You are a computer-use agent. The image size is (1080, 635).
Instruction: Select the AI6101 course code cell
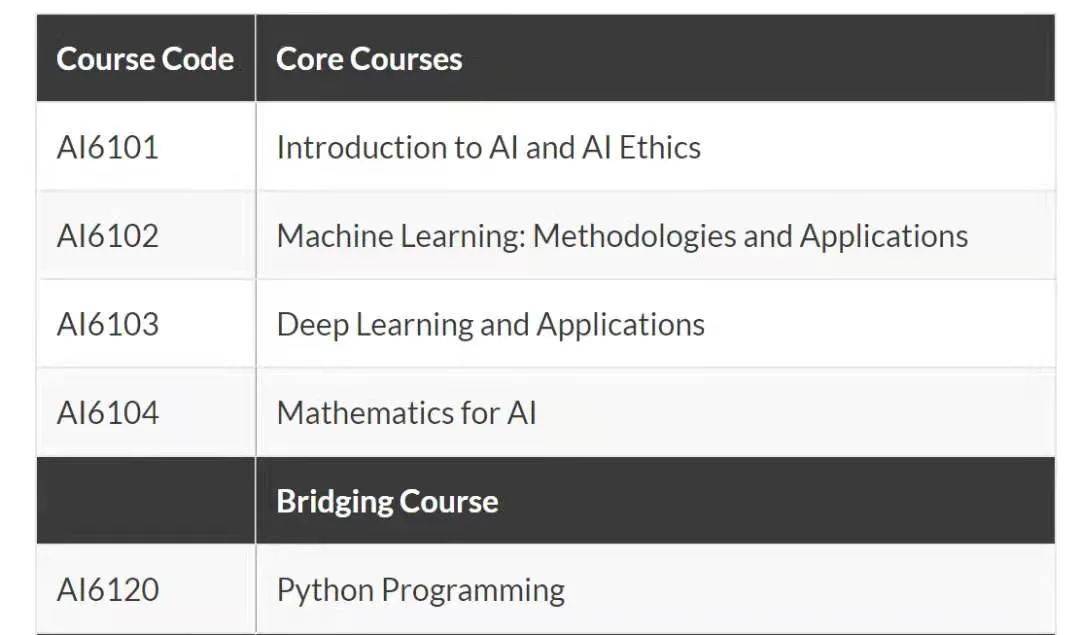coord(108,148)
